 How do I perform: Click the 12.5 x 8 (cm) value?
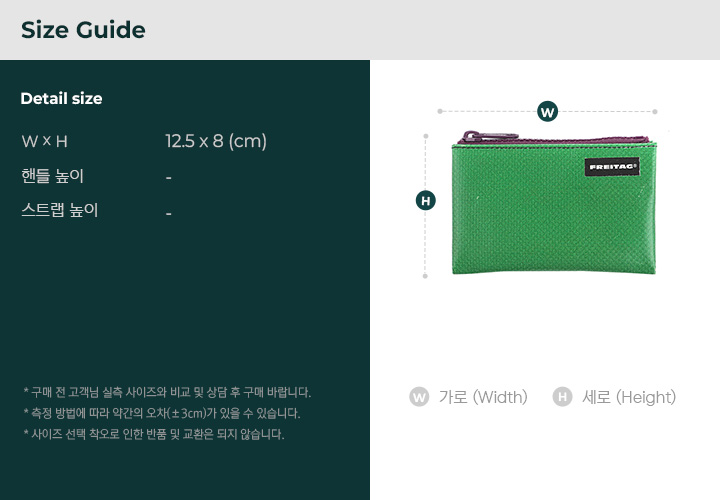(216, 141)
